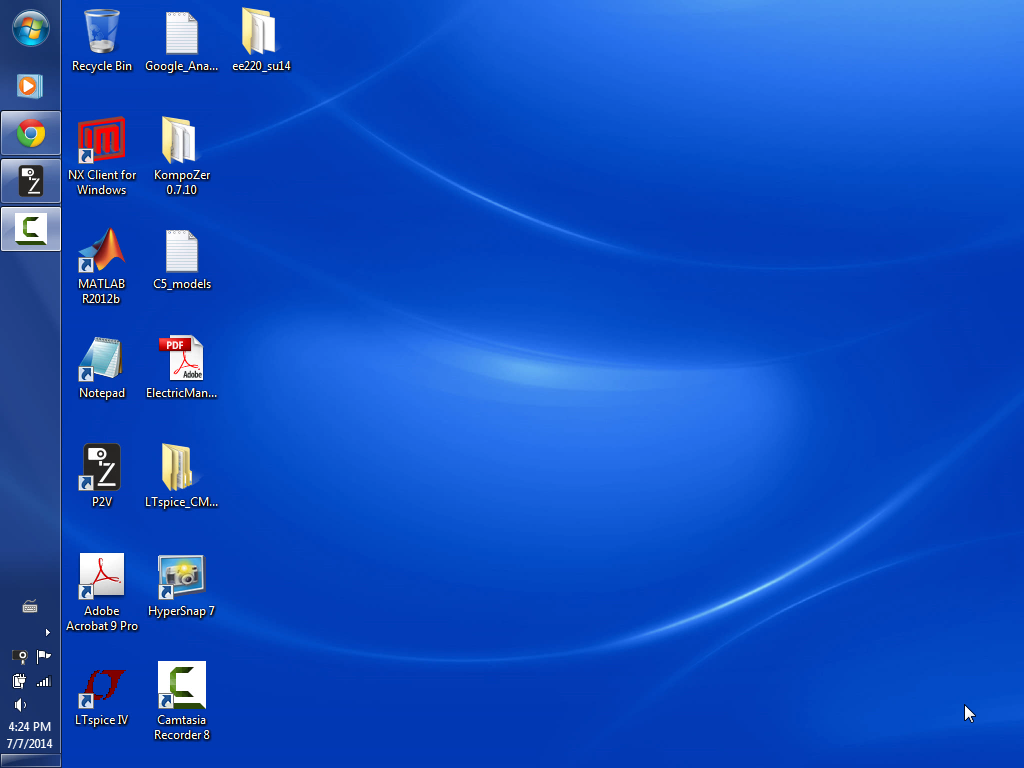
Task: Launch Camtasia Recorder 8 desktop shortcut
Action: 181,701
